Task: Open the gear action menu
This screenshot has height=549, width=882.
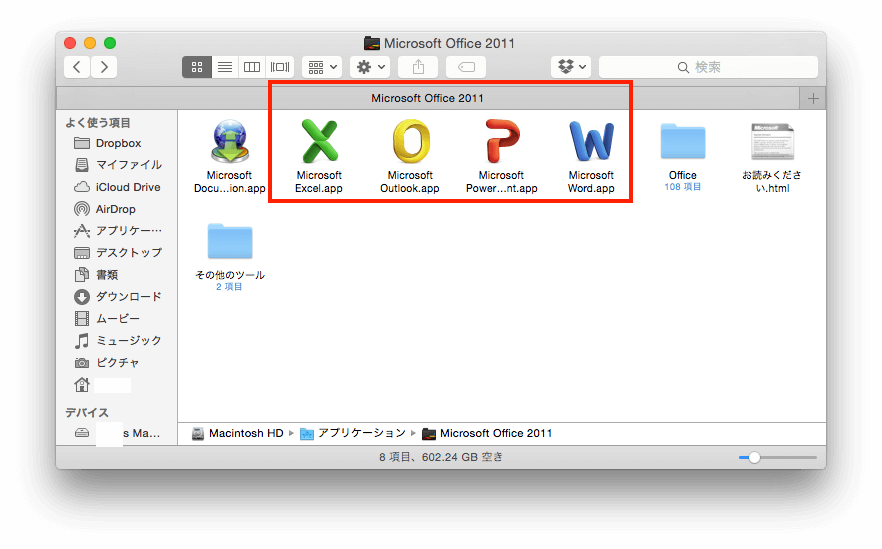Action: coord(370,67)
